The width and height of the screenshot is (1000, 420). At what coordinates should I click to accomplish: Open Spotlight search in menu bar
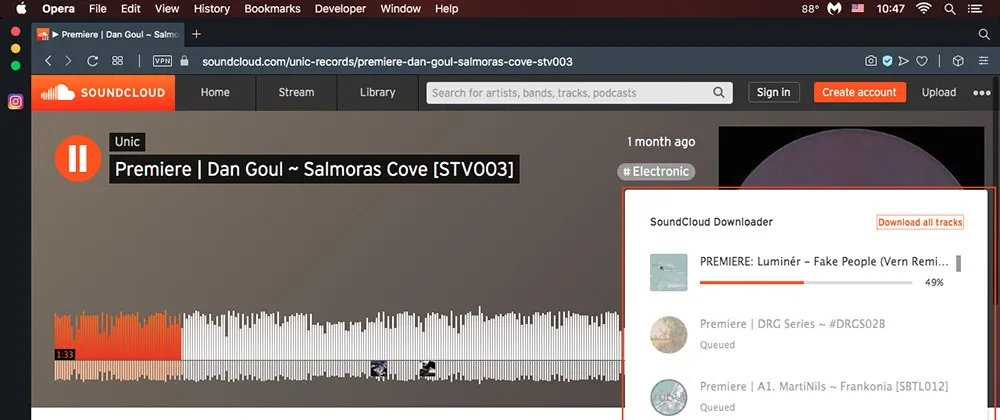(950, 9)
